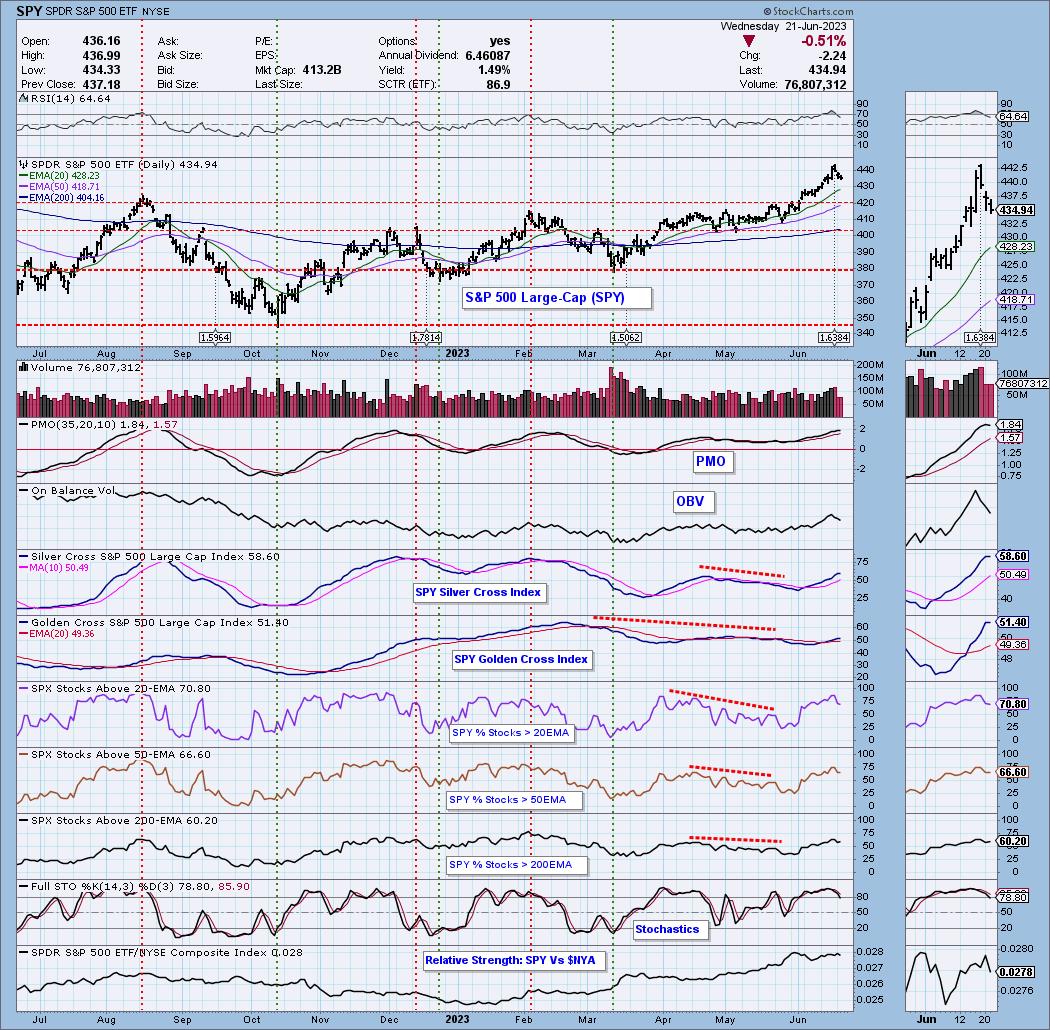Click the SPY % Stocks > 20EMA annotation

pos(510,733)
